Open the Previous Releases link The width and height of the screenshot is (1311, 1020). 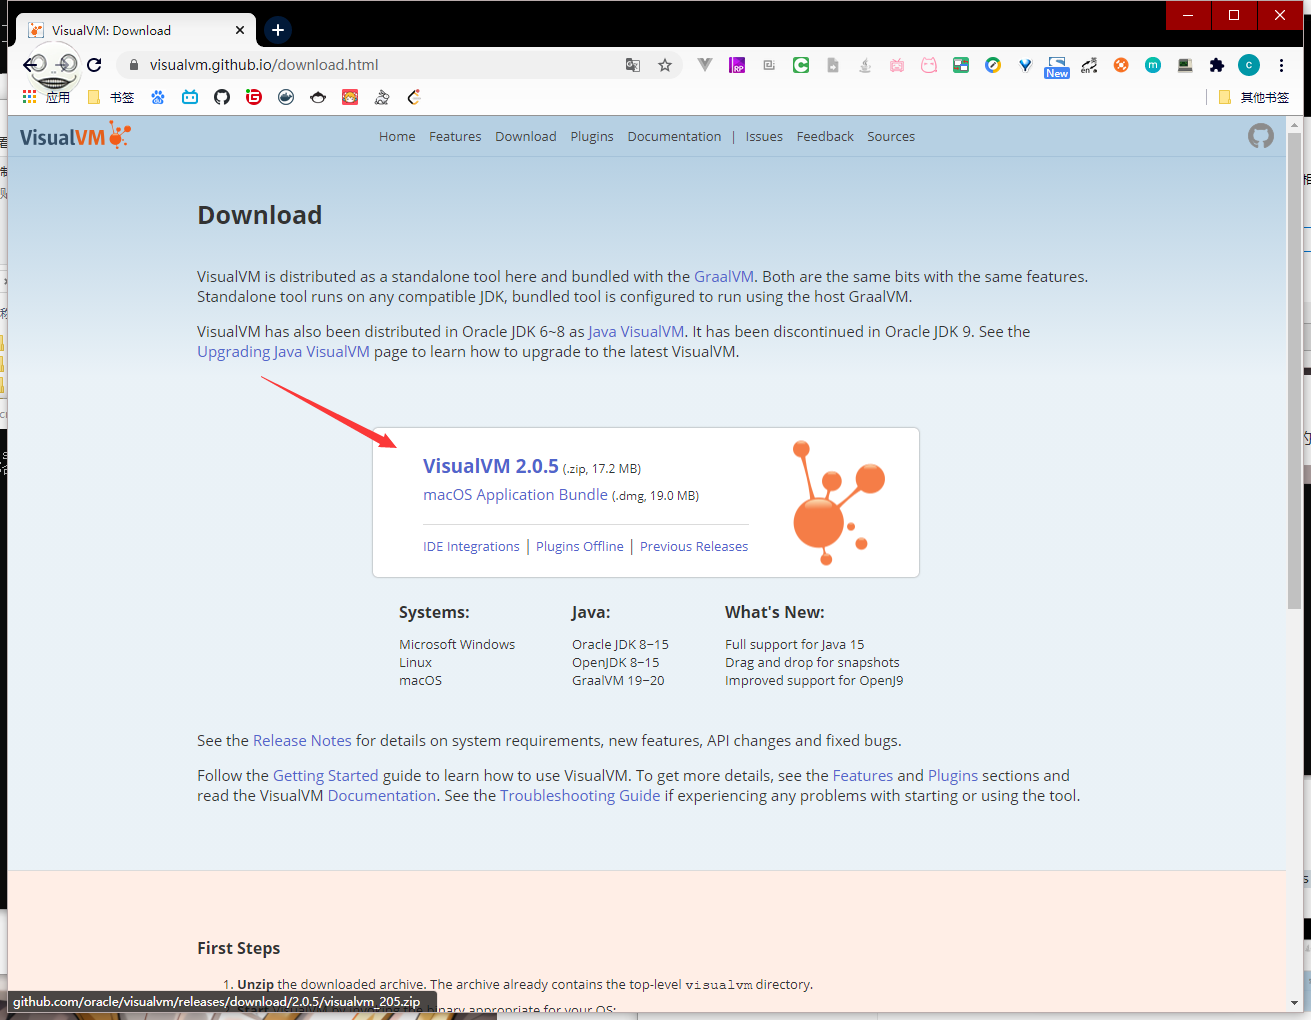[x=694, y=547]
